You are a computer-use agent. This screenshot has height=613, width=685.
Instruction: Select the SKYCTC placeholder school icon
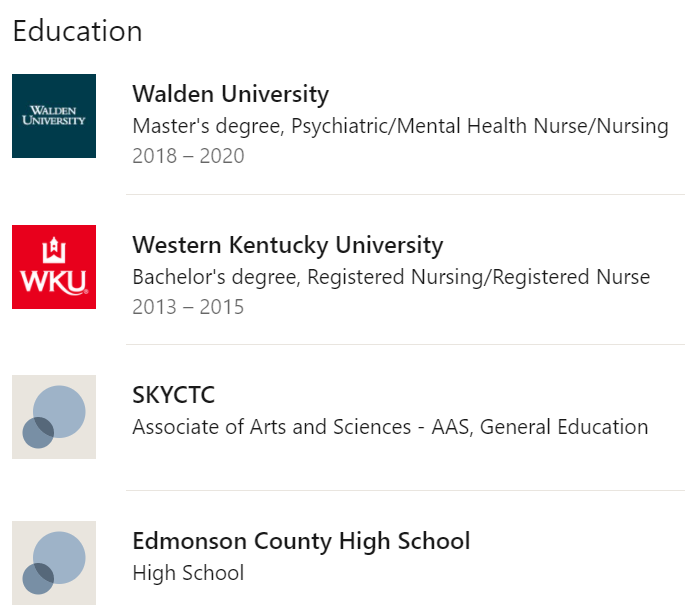point(54,417)
